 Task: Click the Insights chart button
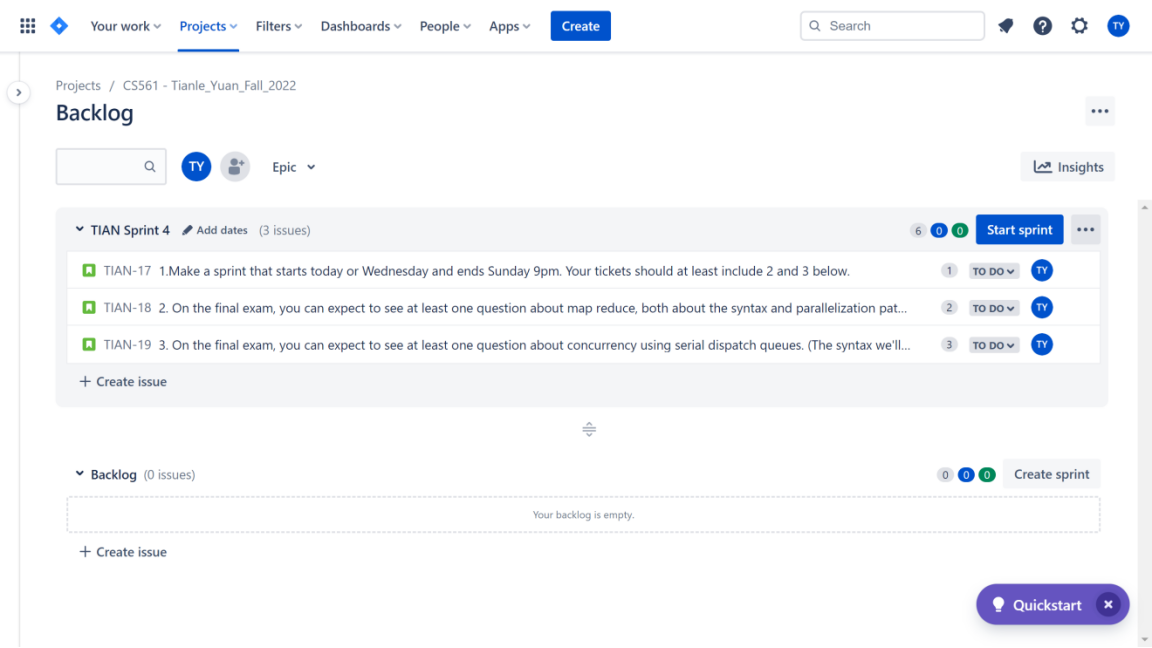pos(1068,167)
